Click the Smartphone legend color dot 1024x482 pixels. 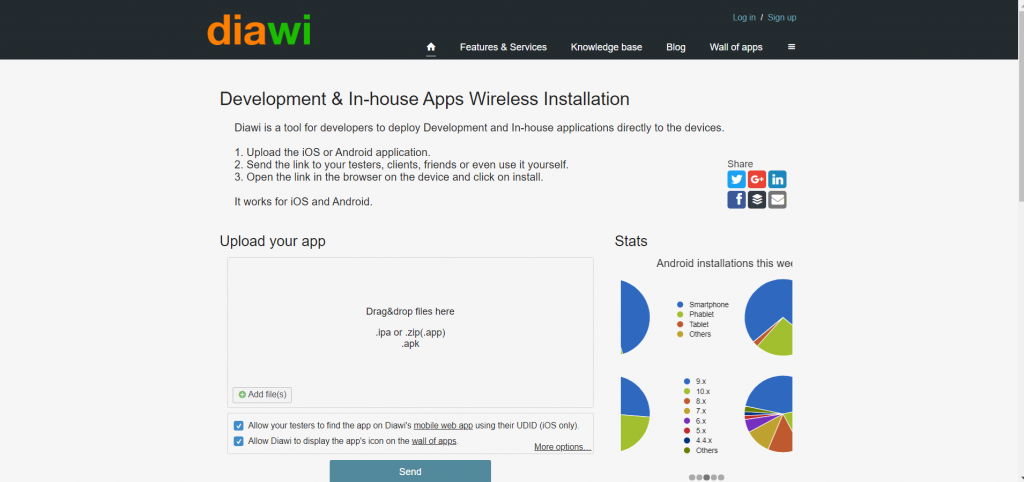coord(680,304)
